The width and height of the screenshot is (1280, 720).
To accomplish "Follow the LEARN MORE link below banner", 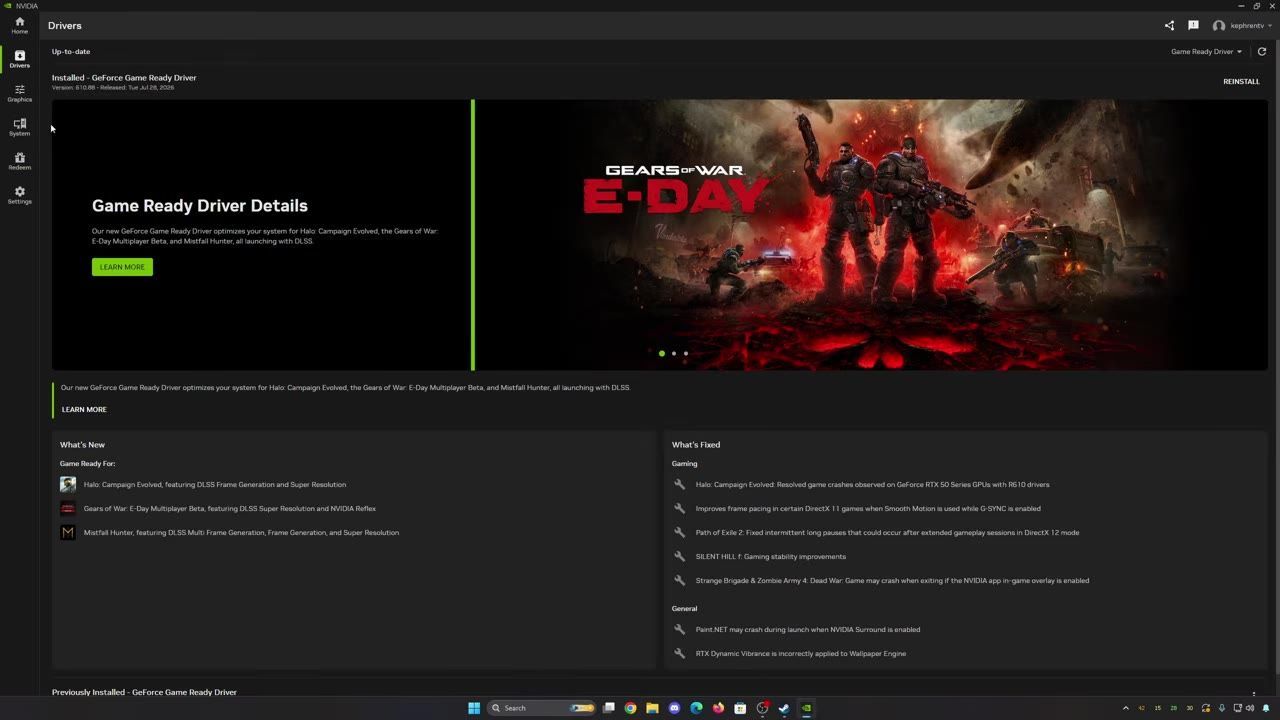I will [x=84, y=409].
